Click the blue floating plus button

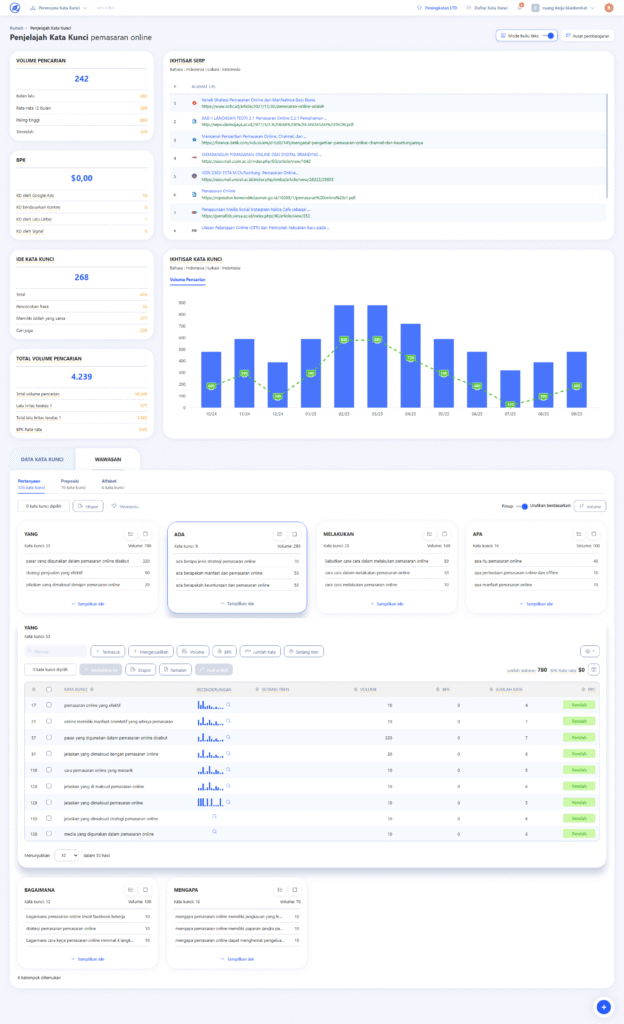coord(603,1006)
